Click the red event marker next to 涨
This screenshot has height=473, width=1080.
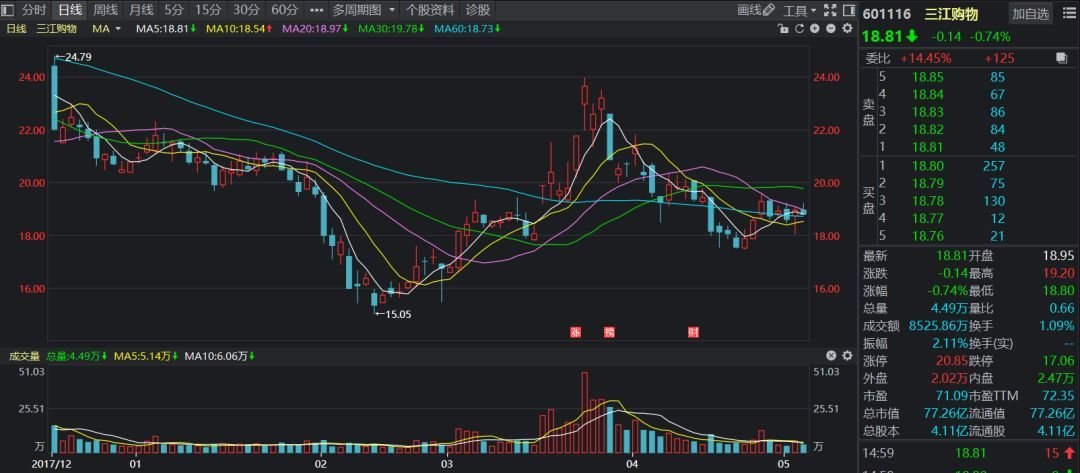610,332
